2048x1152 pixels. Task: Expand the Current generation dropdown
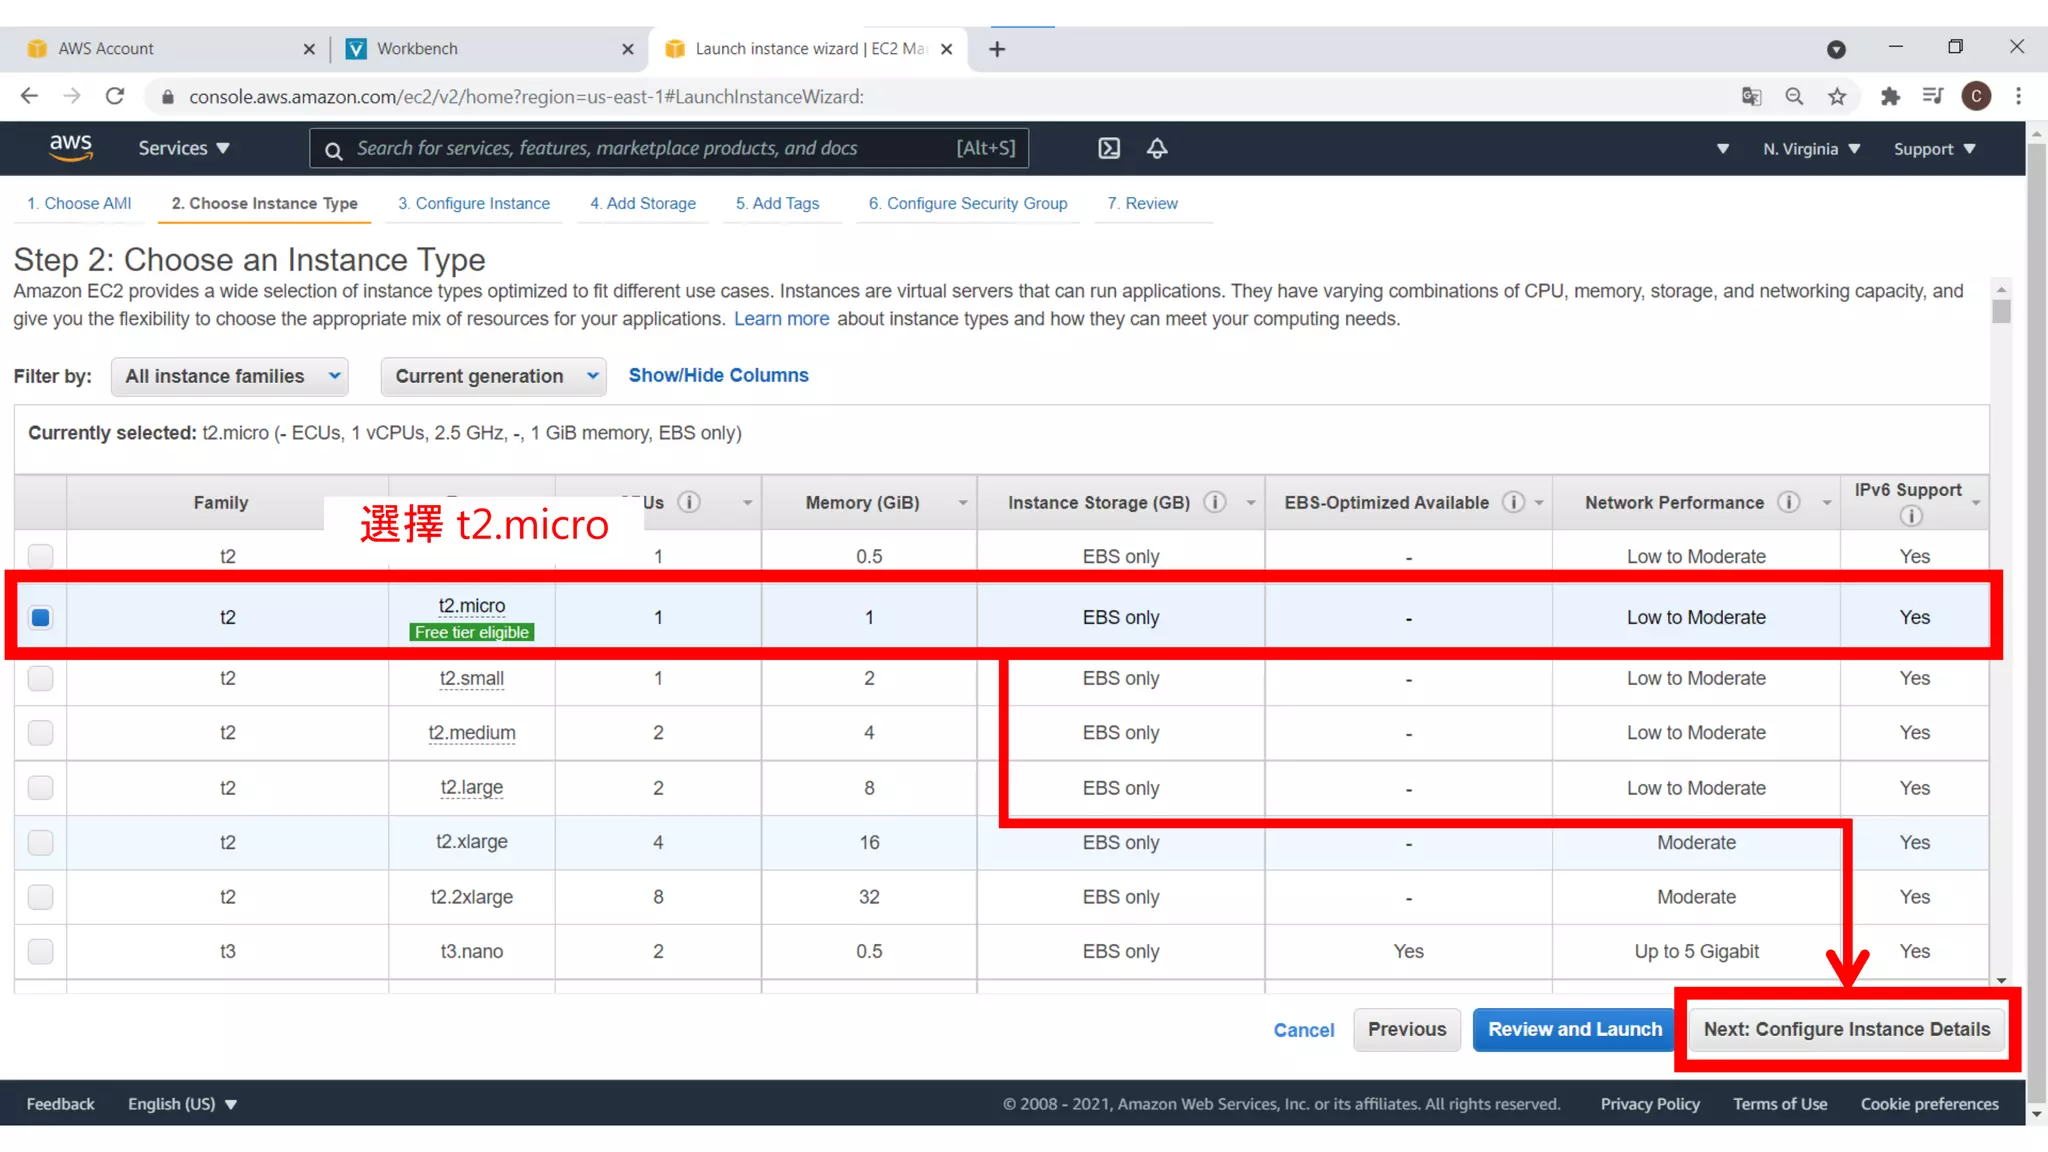click(x=493, y=376)
